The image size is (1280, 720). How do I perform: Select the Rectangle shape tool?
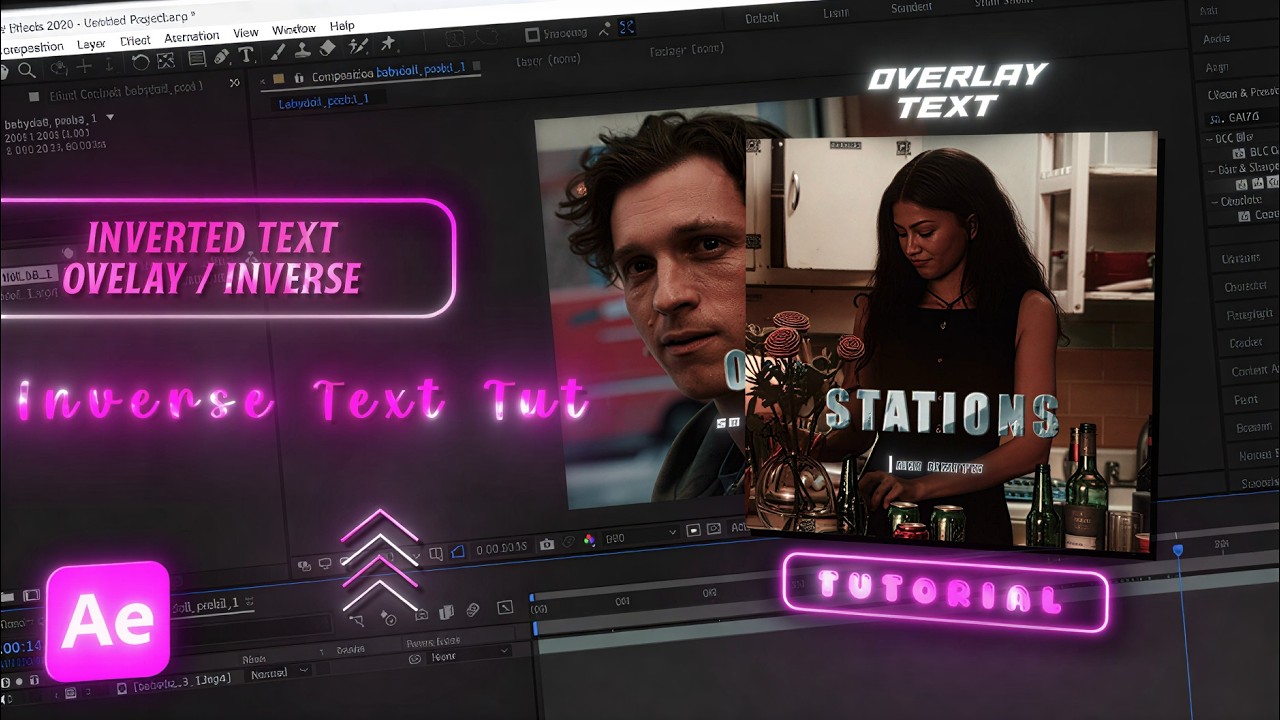197,58
